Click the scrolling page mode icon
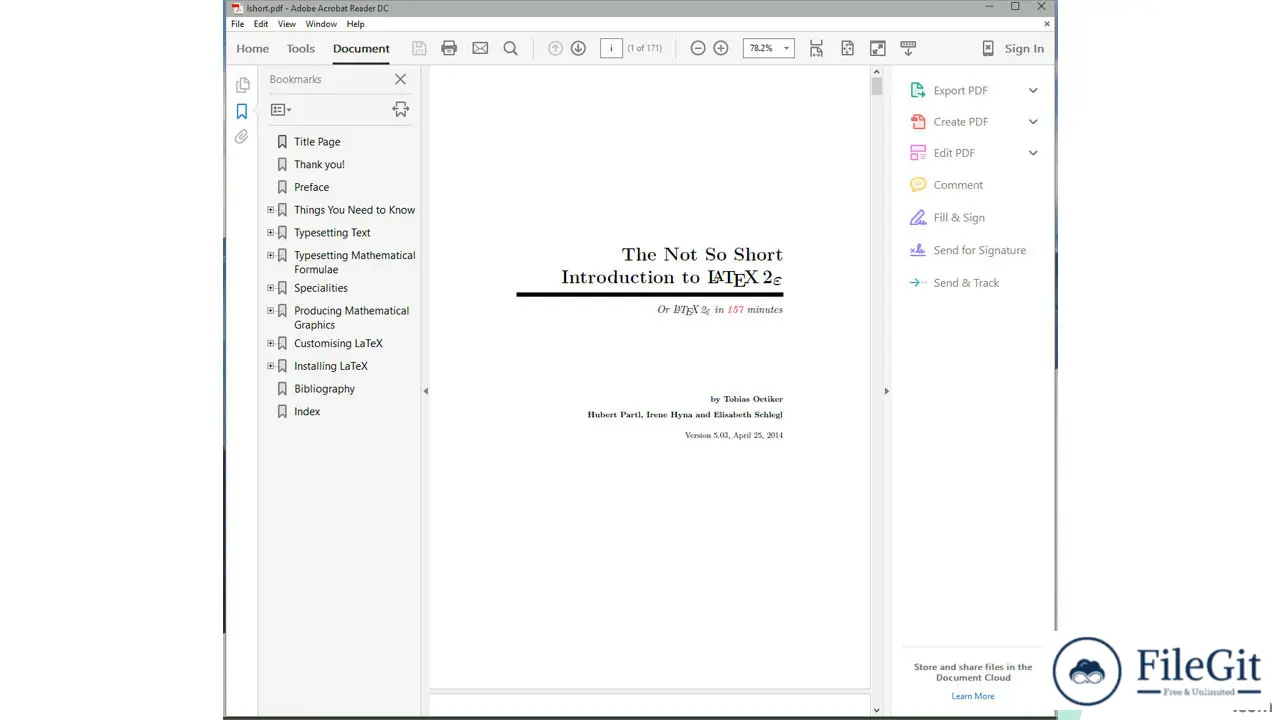1280x720 pixels. click(x=817, y=48)
